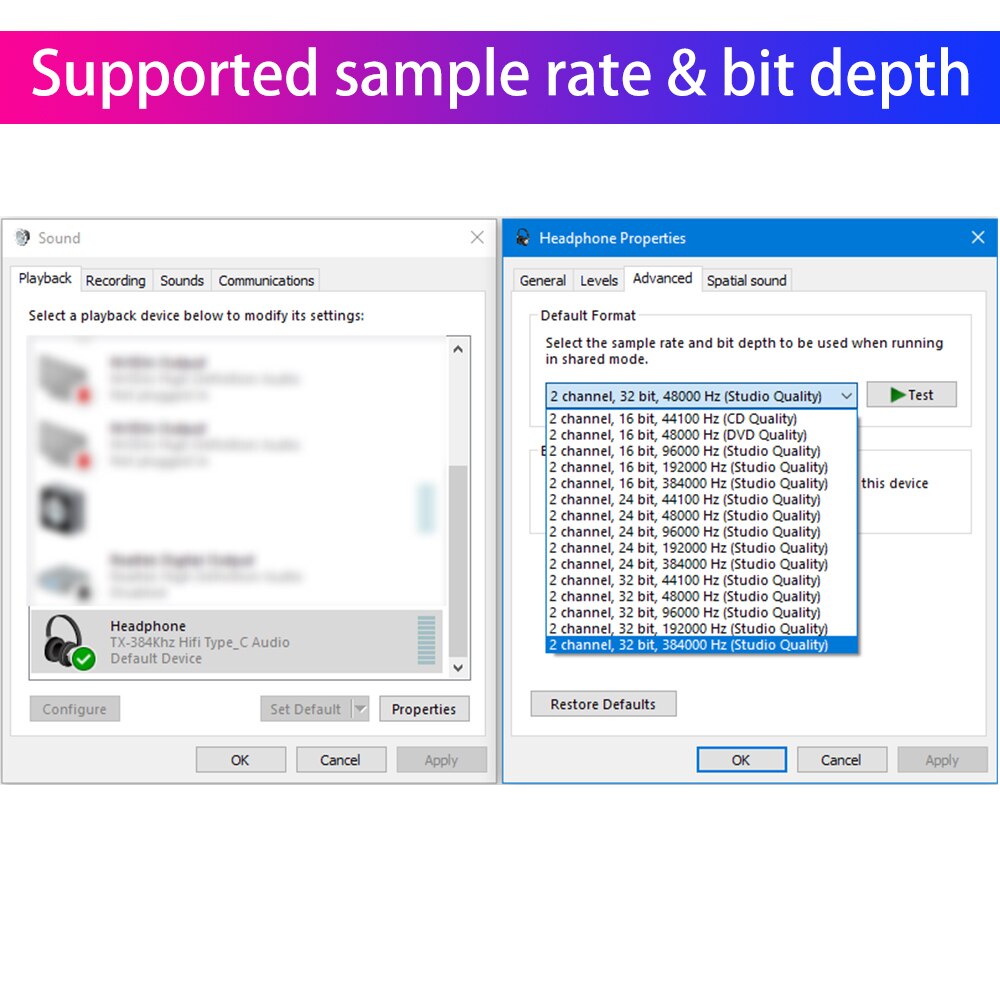Switch to the Recording tab
This screenshot has width=1000, height=1000.
[115, 281]
